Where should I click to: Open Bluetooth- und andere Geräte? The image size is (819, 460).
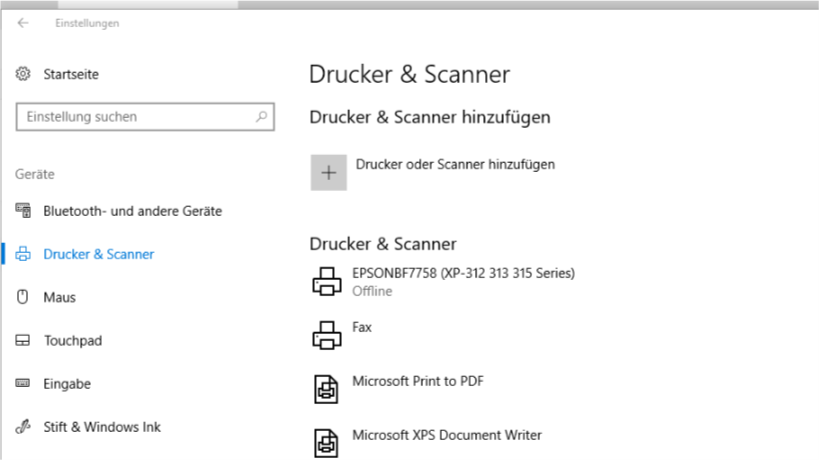point(133,211)
